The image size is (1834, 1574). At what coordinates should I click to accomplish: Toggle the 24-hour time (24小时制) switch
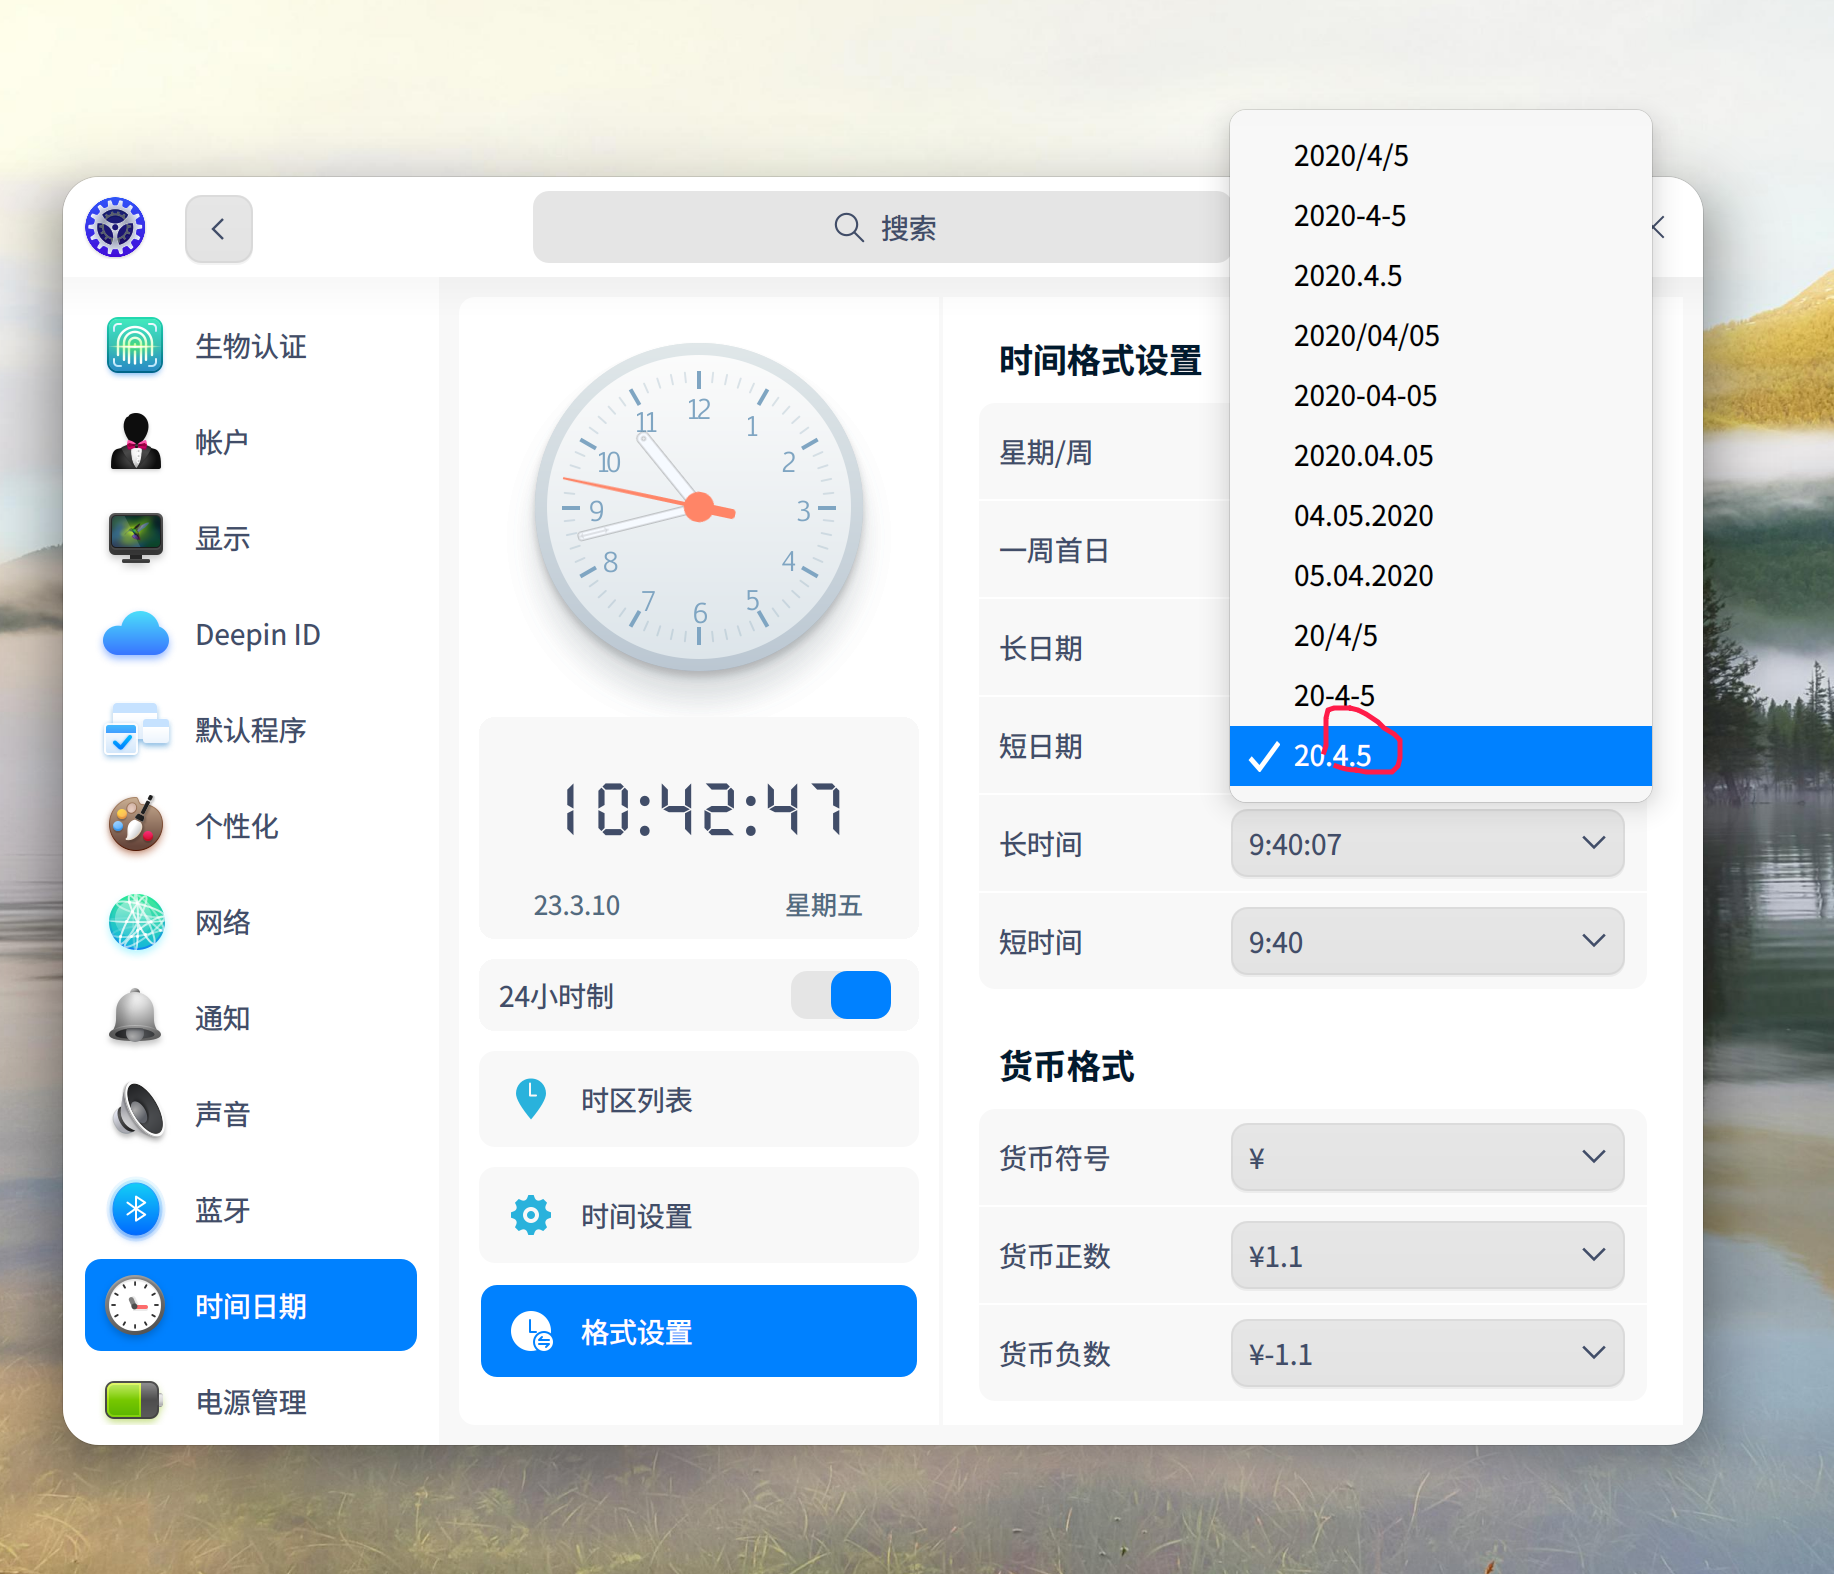pyautogui.click(x=841, y=995)
